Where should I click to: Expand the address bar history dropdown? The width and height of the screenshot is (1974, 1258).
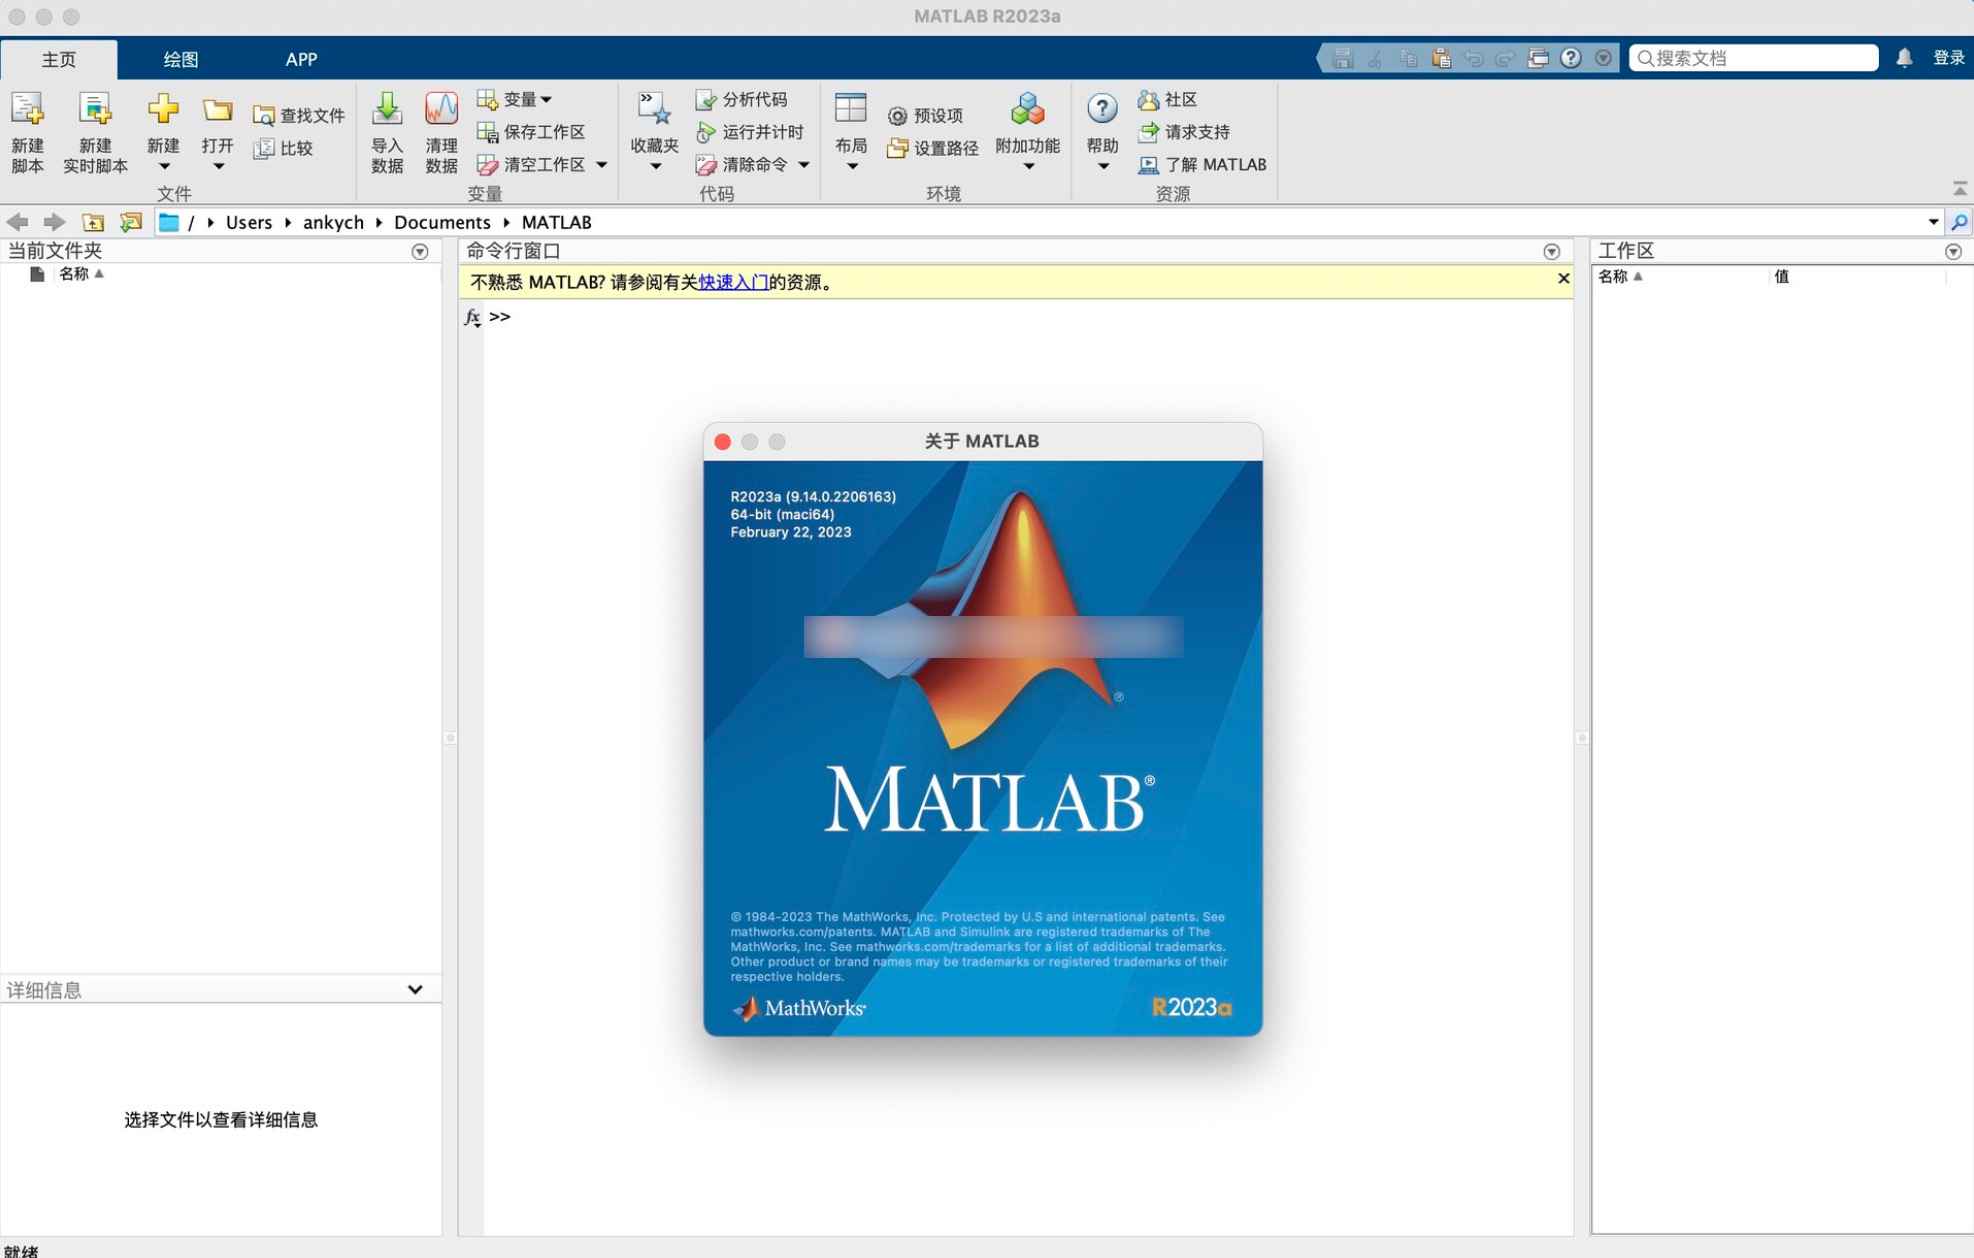click(1934, 222)
